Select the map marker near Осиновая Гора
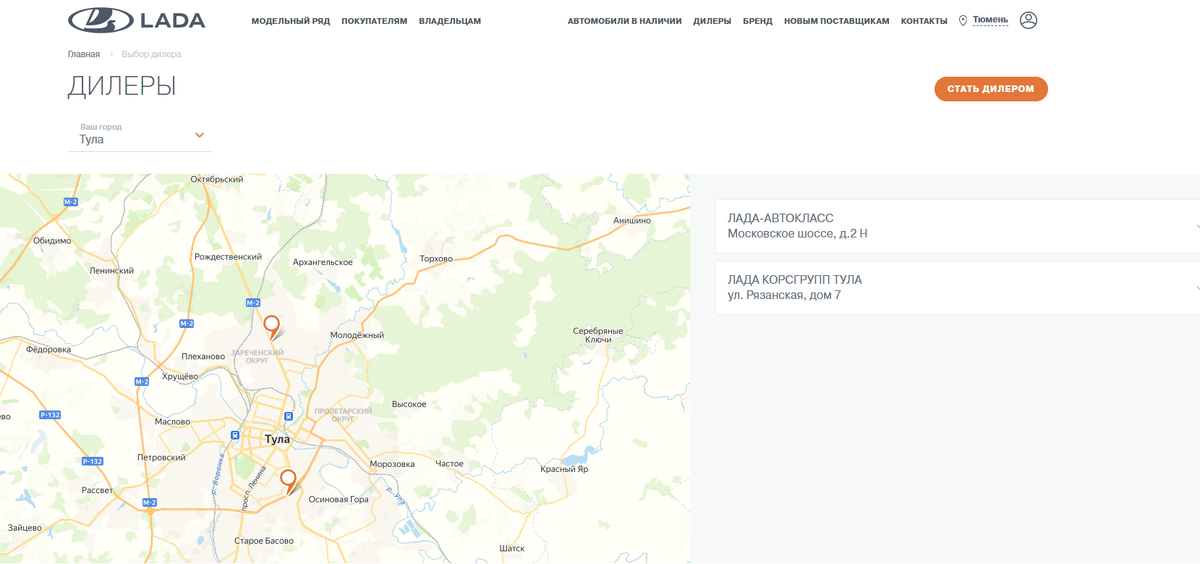 288,481
